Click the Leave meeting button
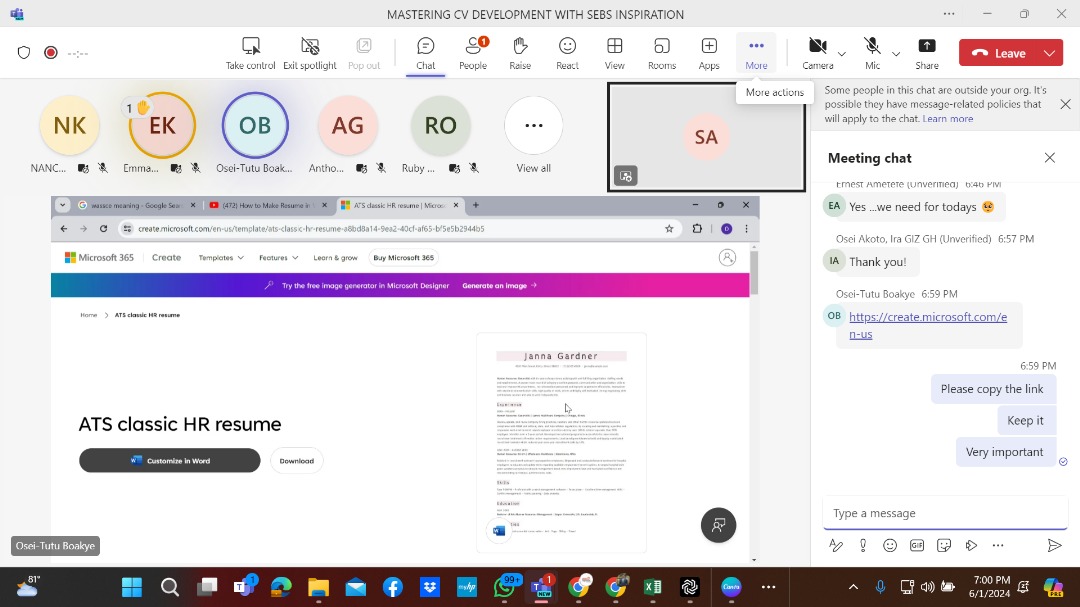The image size is (1080, 607). tap(998, 53)
